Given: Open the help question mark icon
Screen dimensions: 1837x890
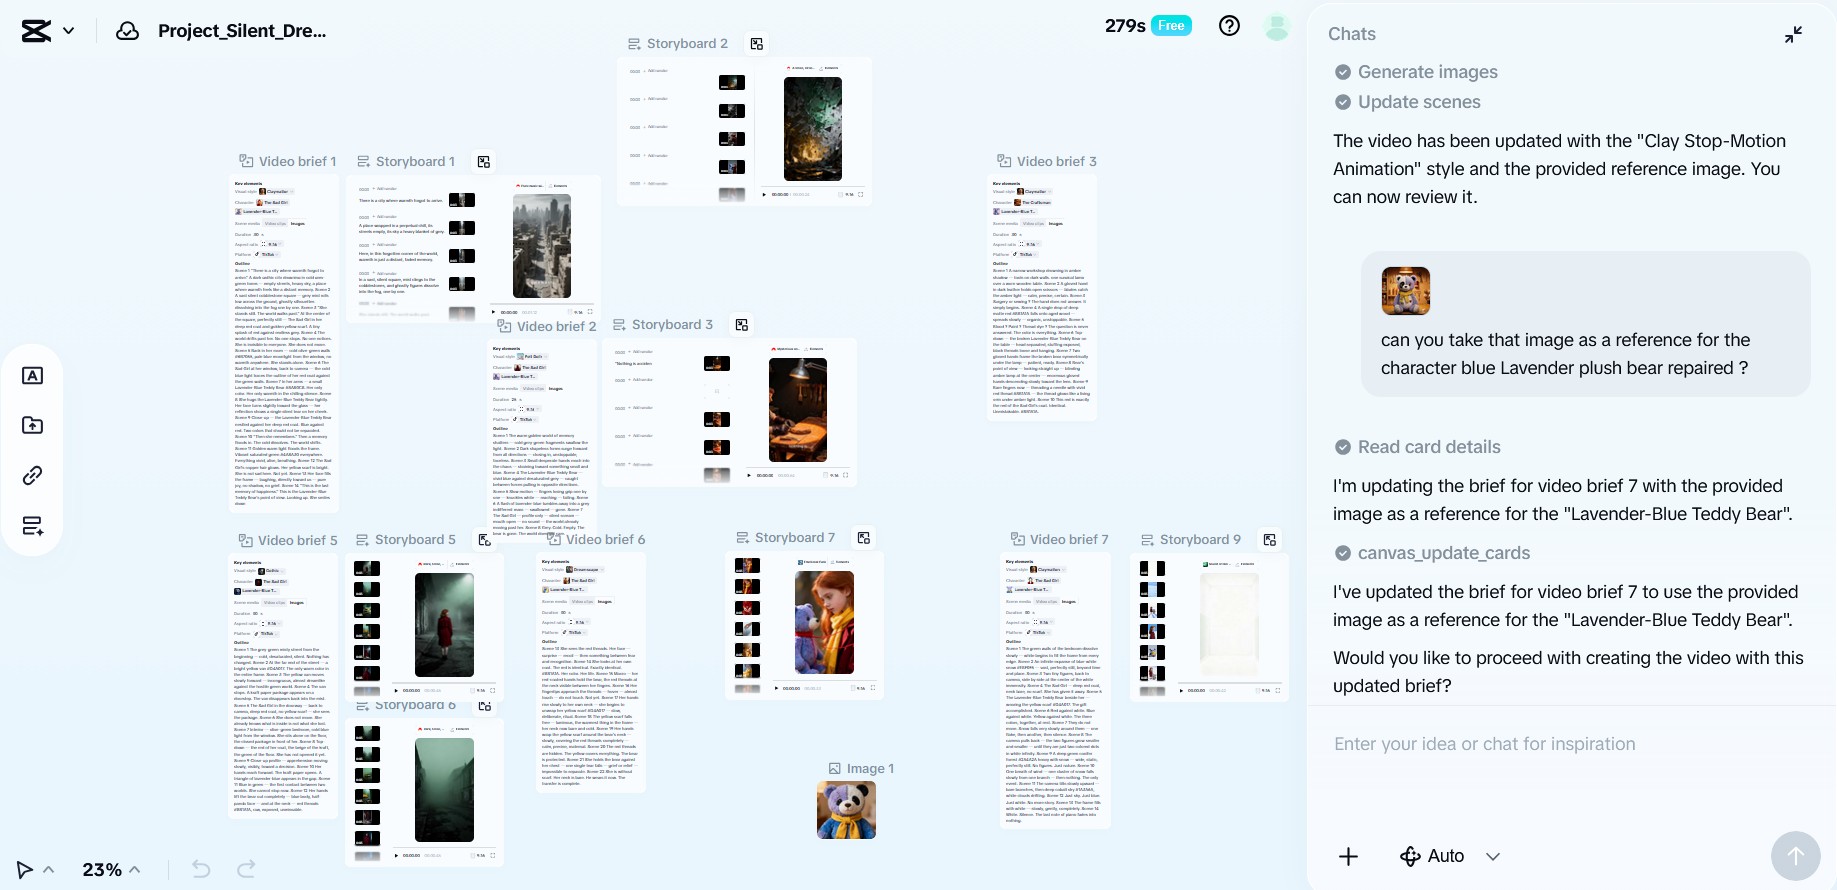Looking at the screenshot, I should click(x=1229, y=26).
